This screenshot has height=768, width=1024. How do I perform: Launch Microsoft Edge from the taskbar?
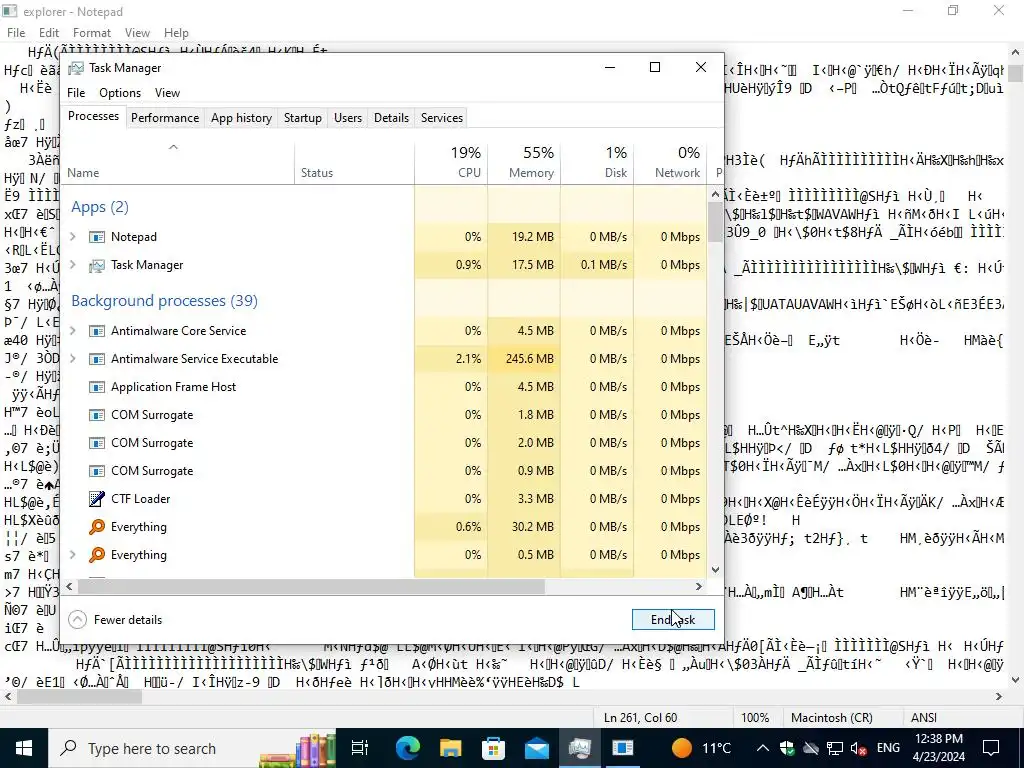408,748
